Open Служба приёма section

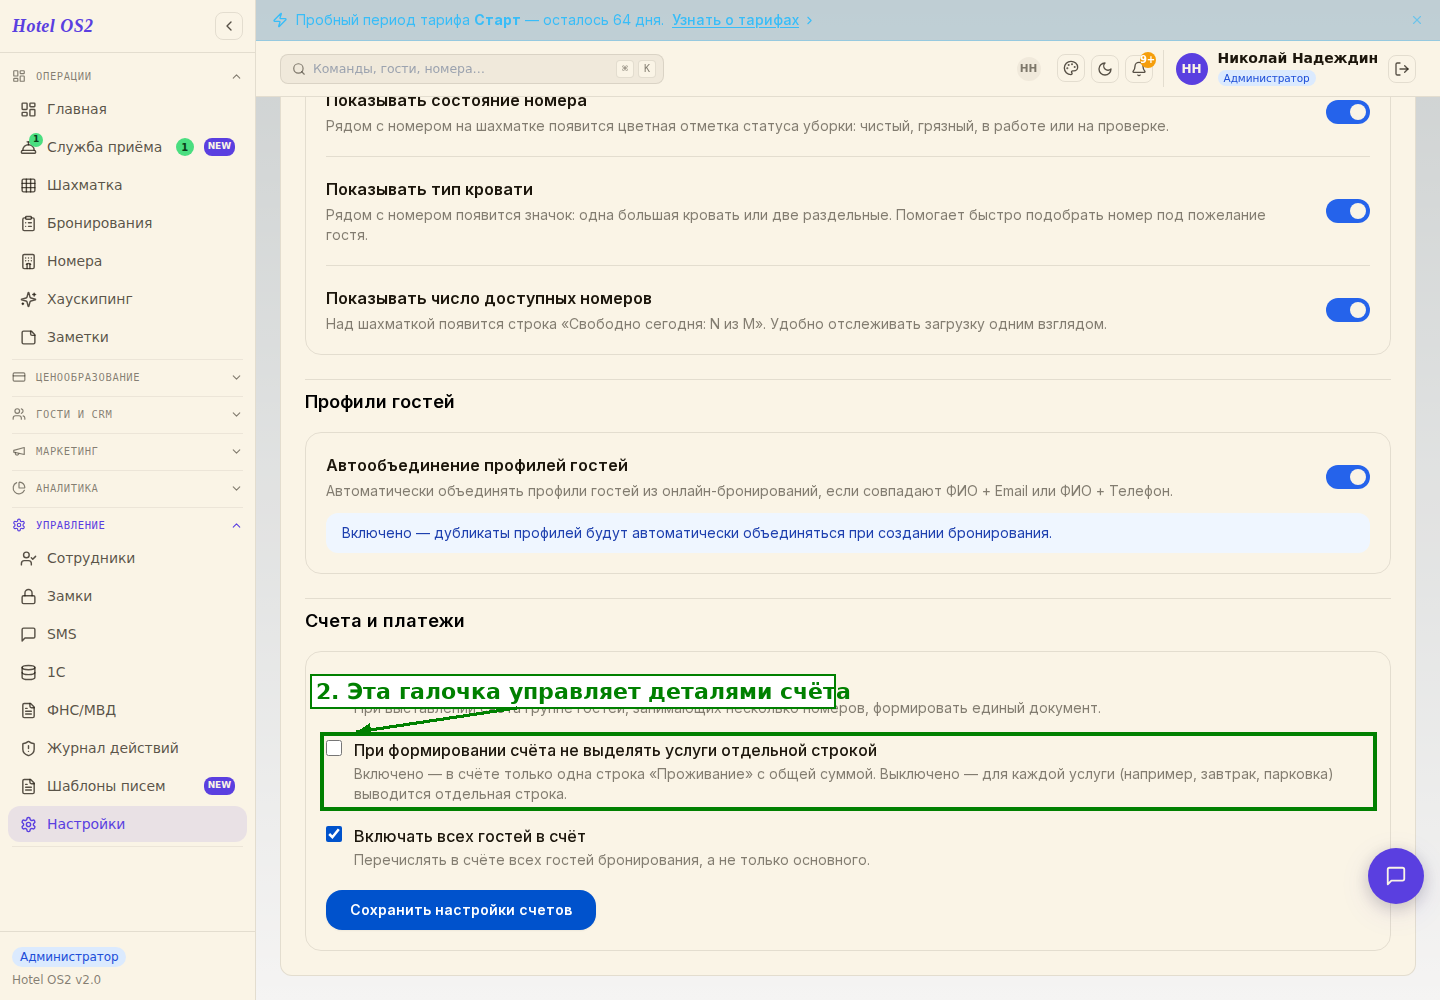point(127,147)
